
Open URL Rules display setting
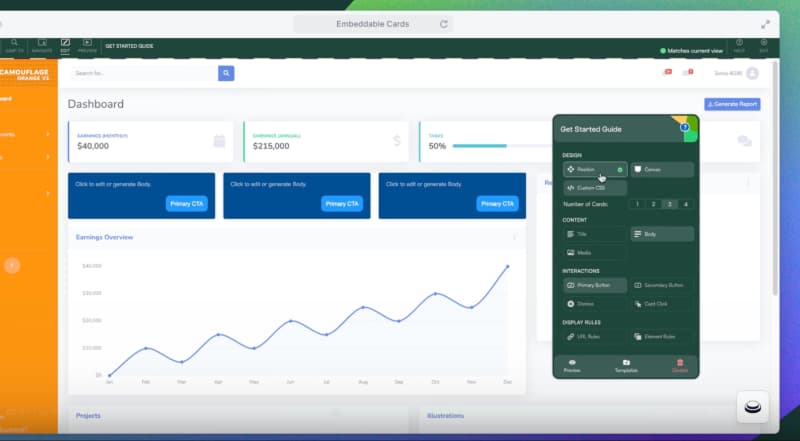point(595,337)
